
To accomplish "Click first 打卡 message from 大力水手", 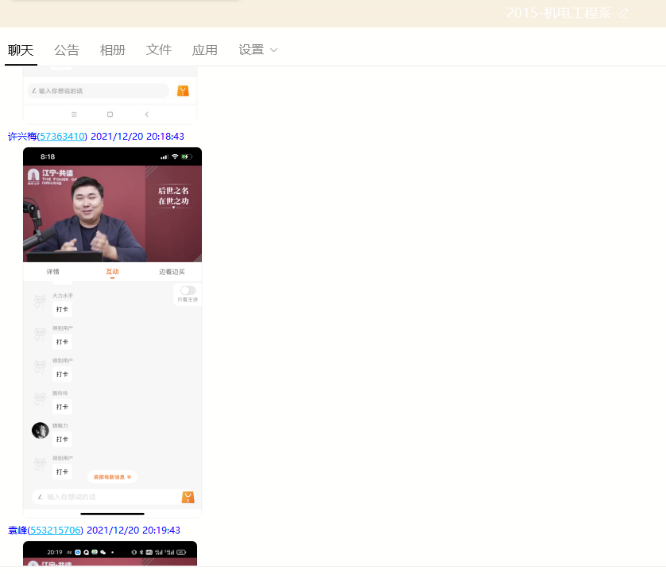I will 62,309.
